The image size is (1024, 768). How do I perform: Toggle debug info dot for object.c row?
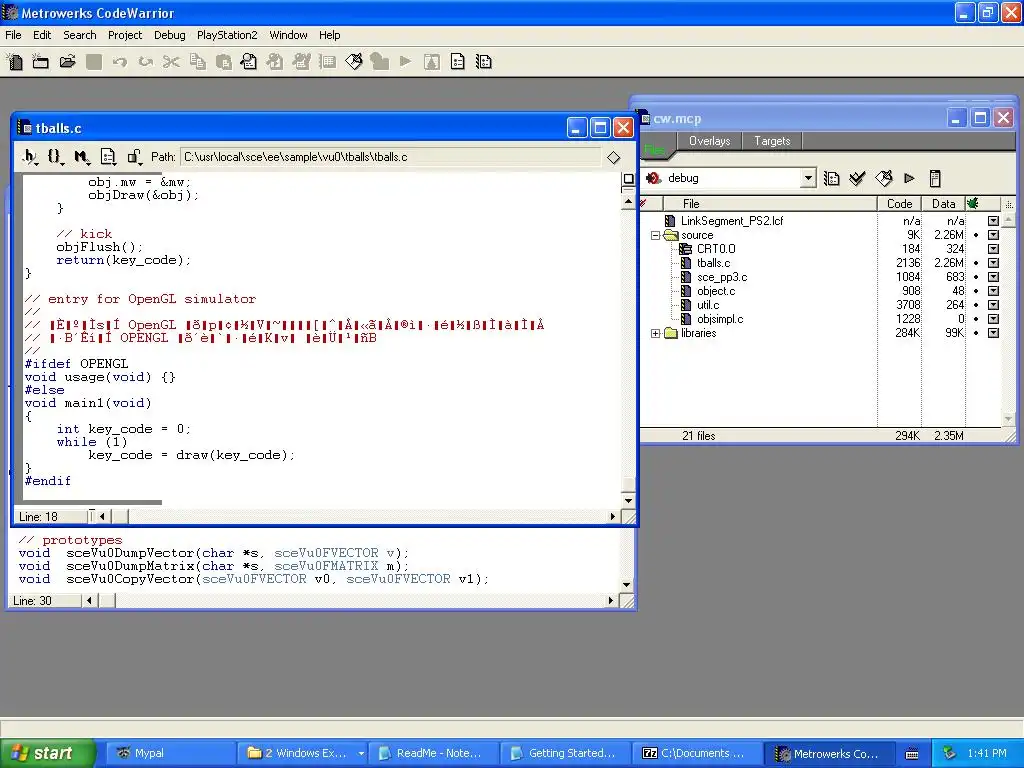pos(976,291)
